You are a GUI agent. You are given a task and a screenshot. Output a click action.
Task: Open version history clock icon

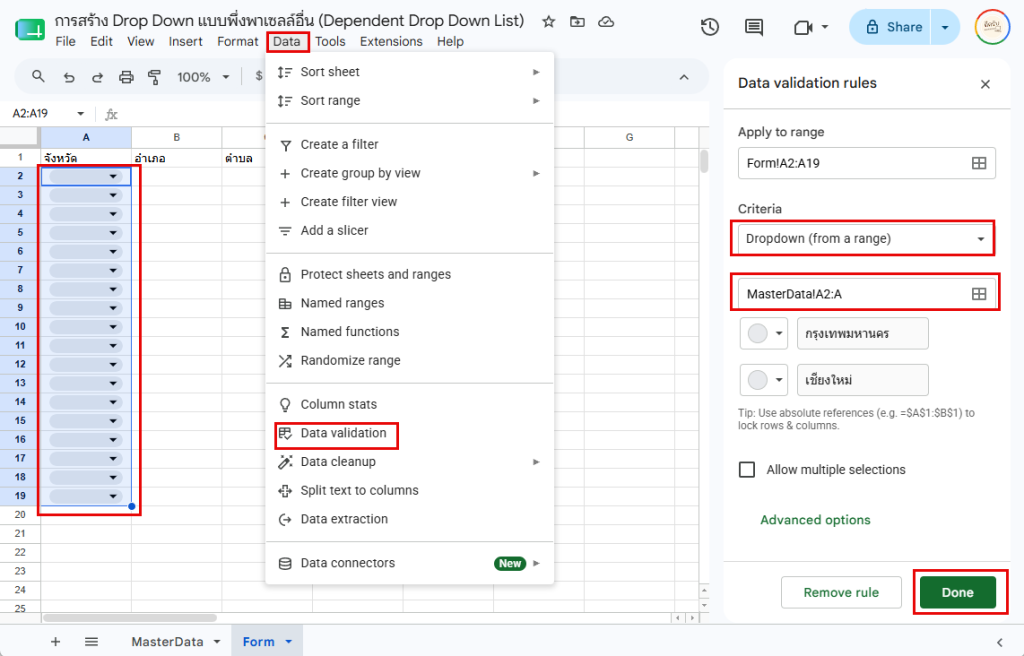(x=710, y=27)
